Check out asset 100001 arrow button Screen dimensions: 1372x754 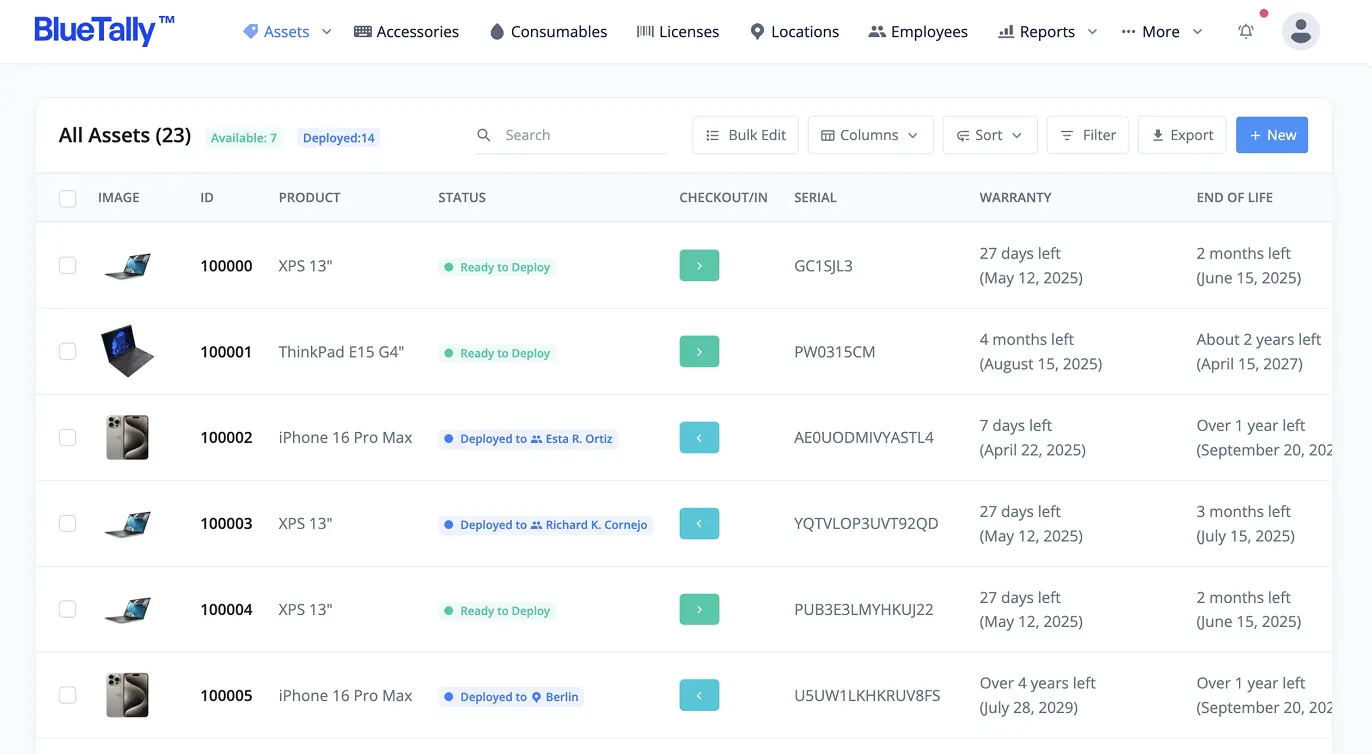[x=699, y=352]
